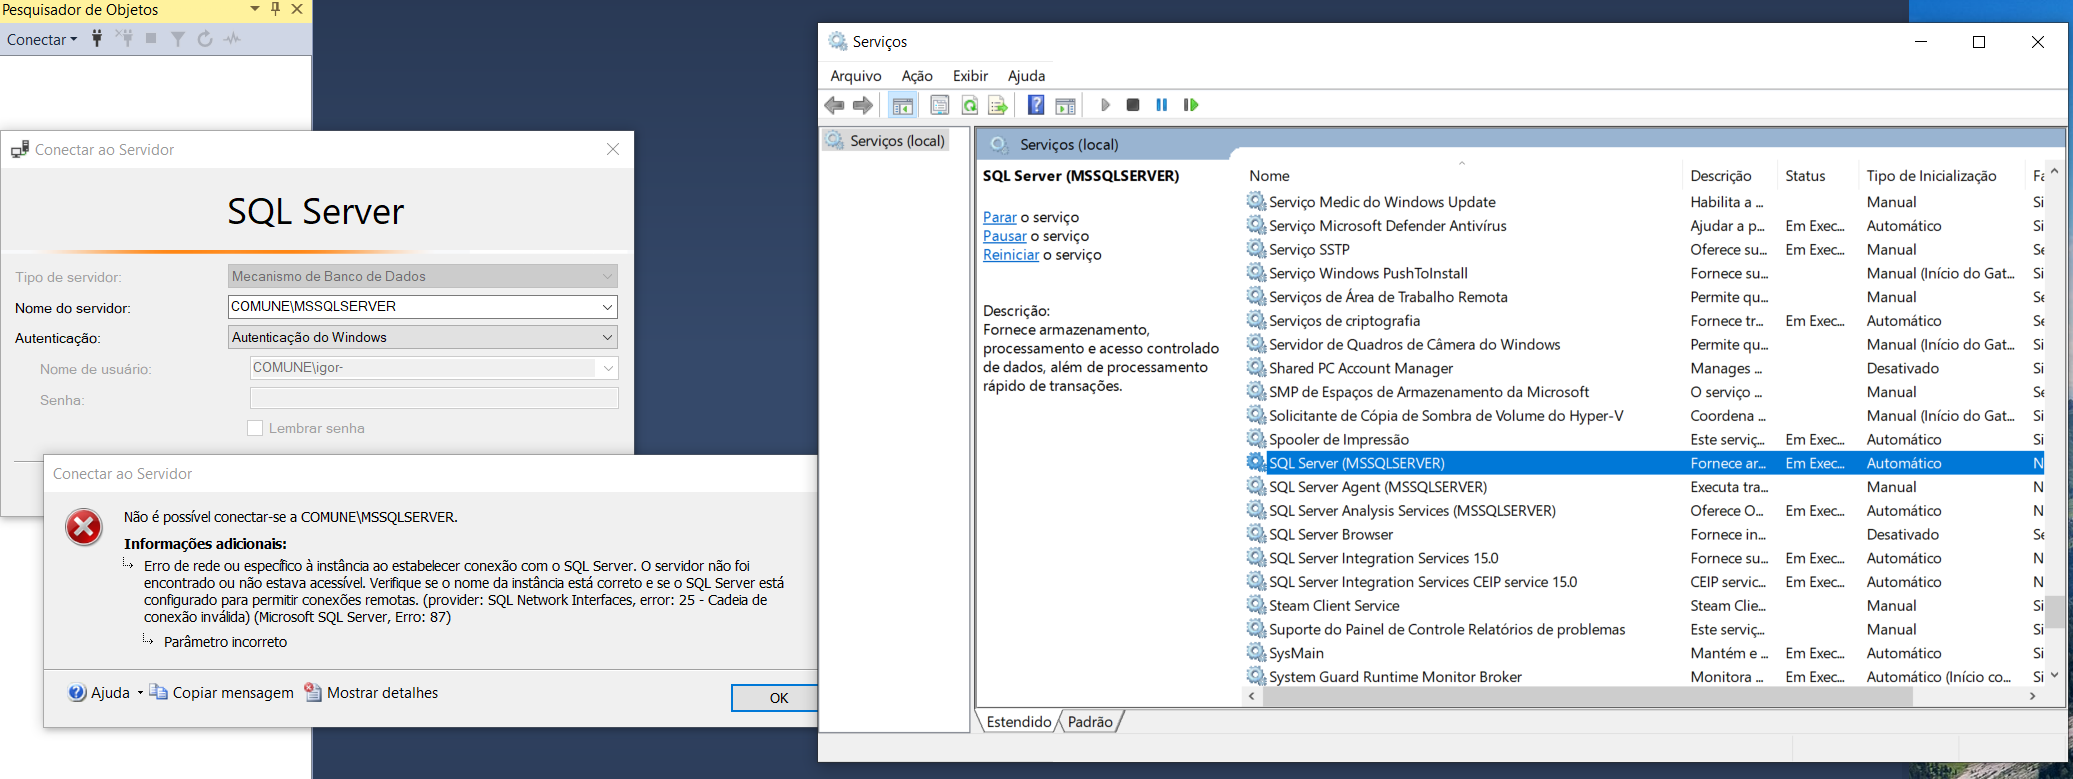Image resolution: width=2073 pixels, height=779 pixels.
Task: Click the Back arrow in Serviços toolbar
Action: coord(834,105)
